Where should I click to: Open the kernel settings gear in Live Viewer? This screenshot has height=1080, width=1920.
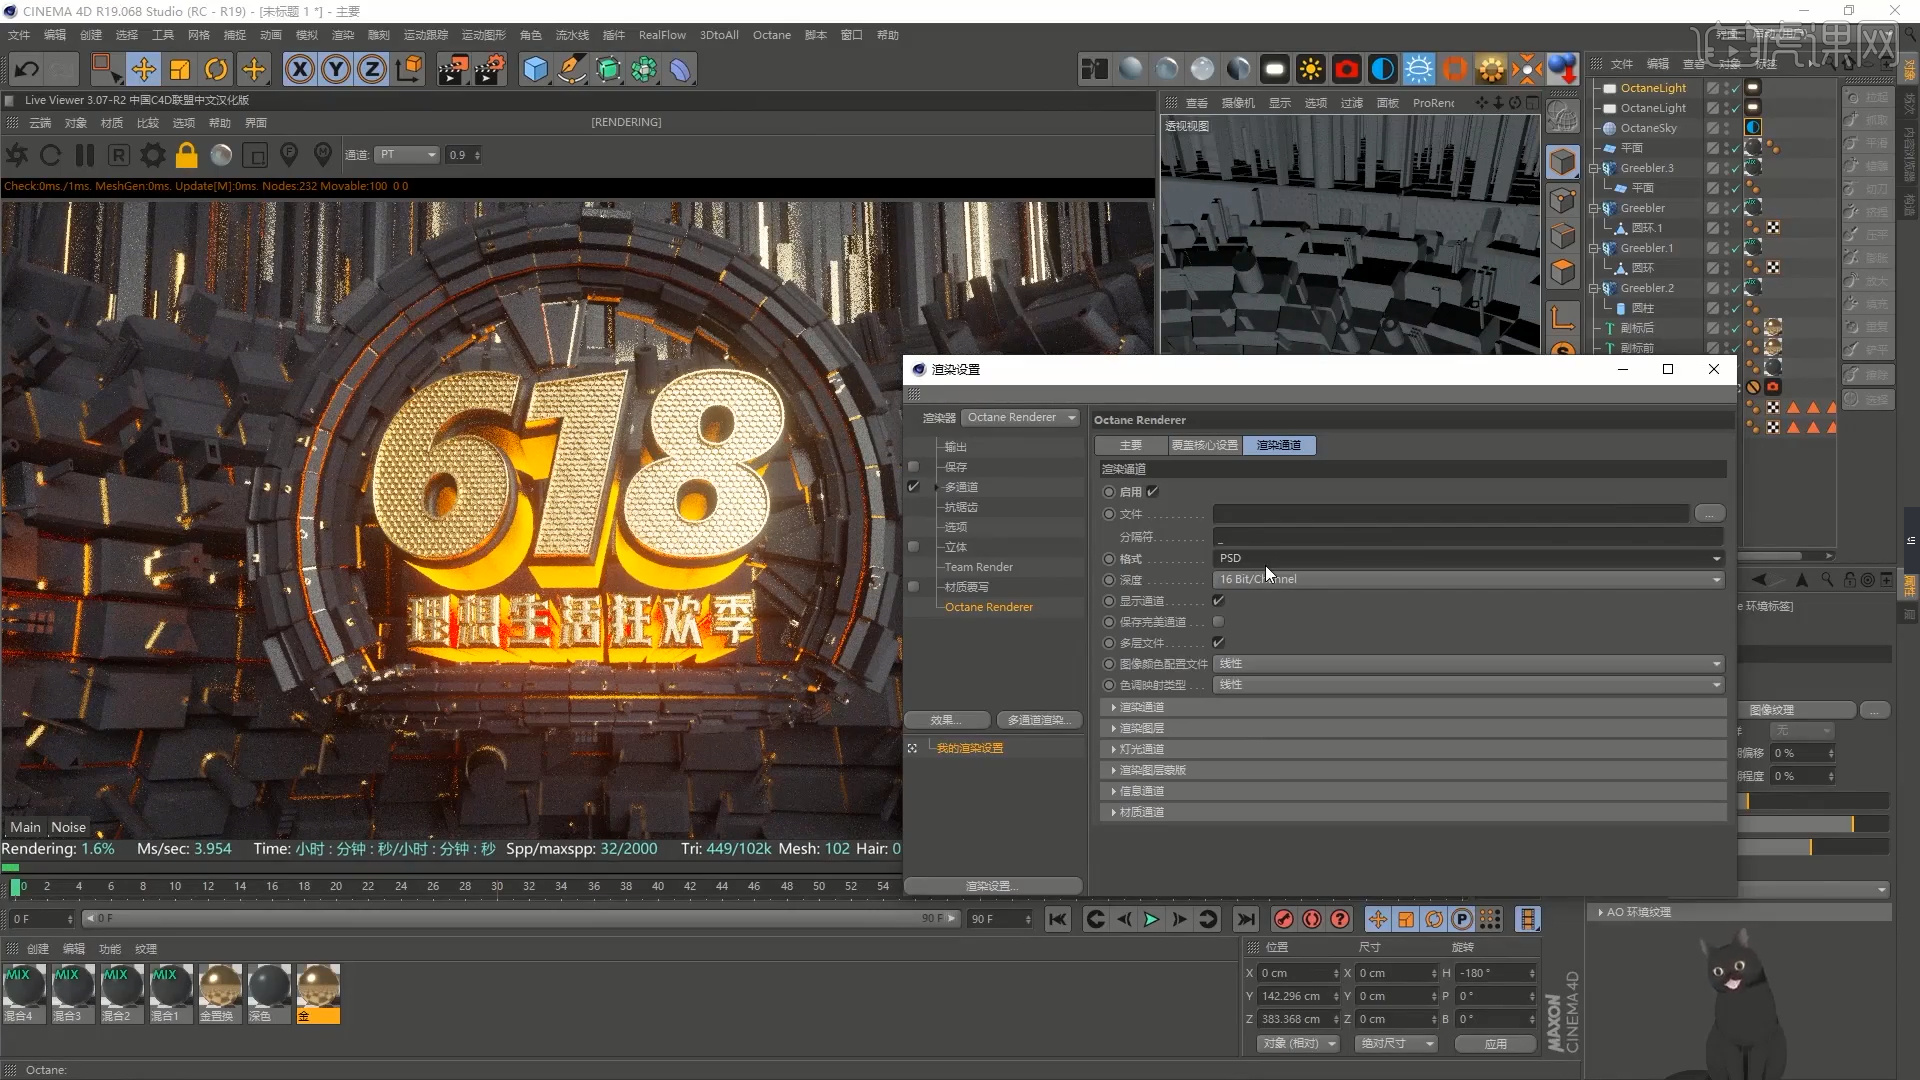[x=152, y=155]
